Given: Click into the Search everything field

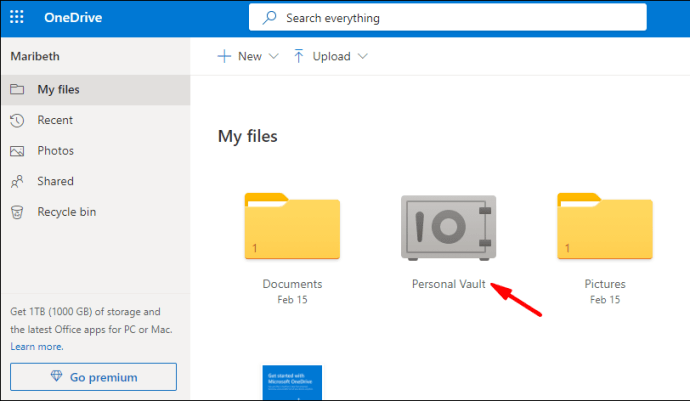Looking at the screenshot, I should (x=450, y=18).
